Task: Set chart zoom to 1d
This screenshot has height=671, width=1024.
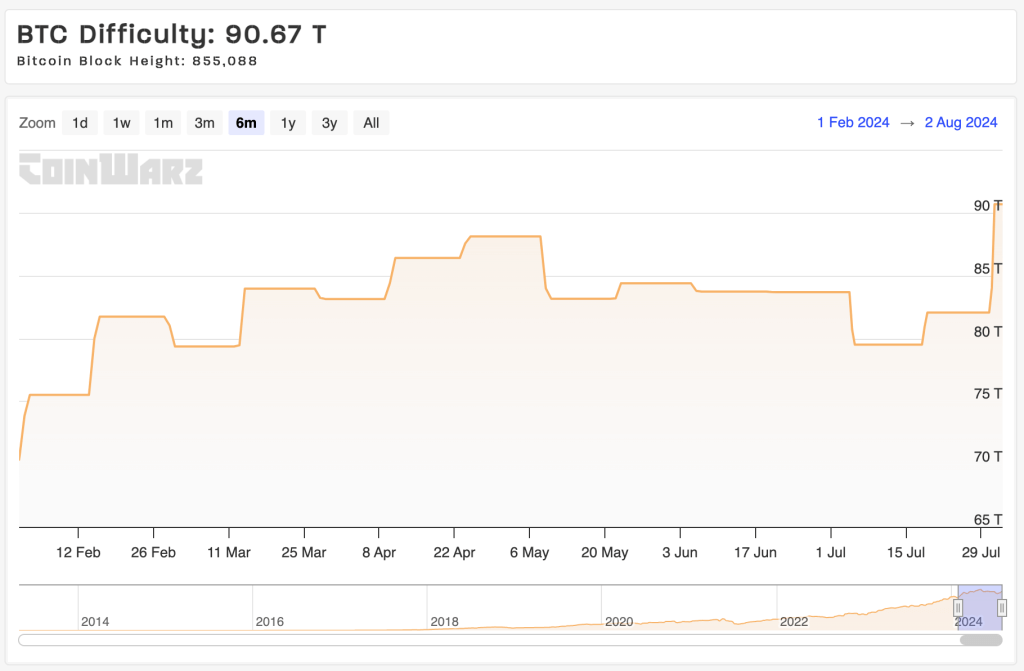Action: 80,123
